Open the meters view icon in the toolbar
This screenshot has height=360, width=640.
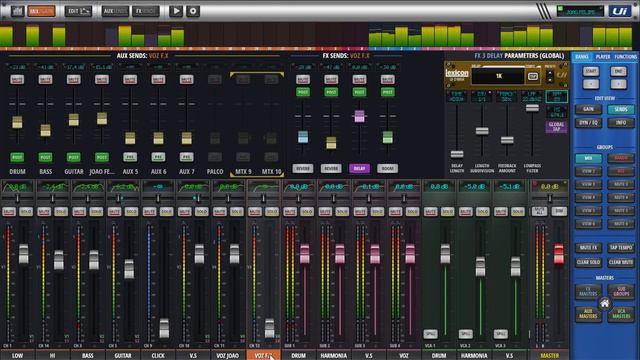click(x=17, y=11)
